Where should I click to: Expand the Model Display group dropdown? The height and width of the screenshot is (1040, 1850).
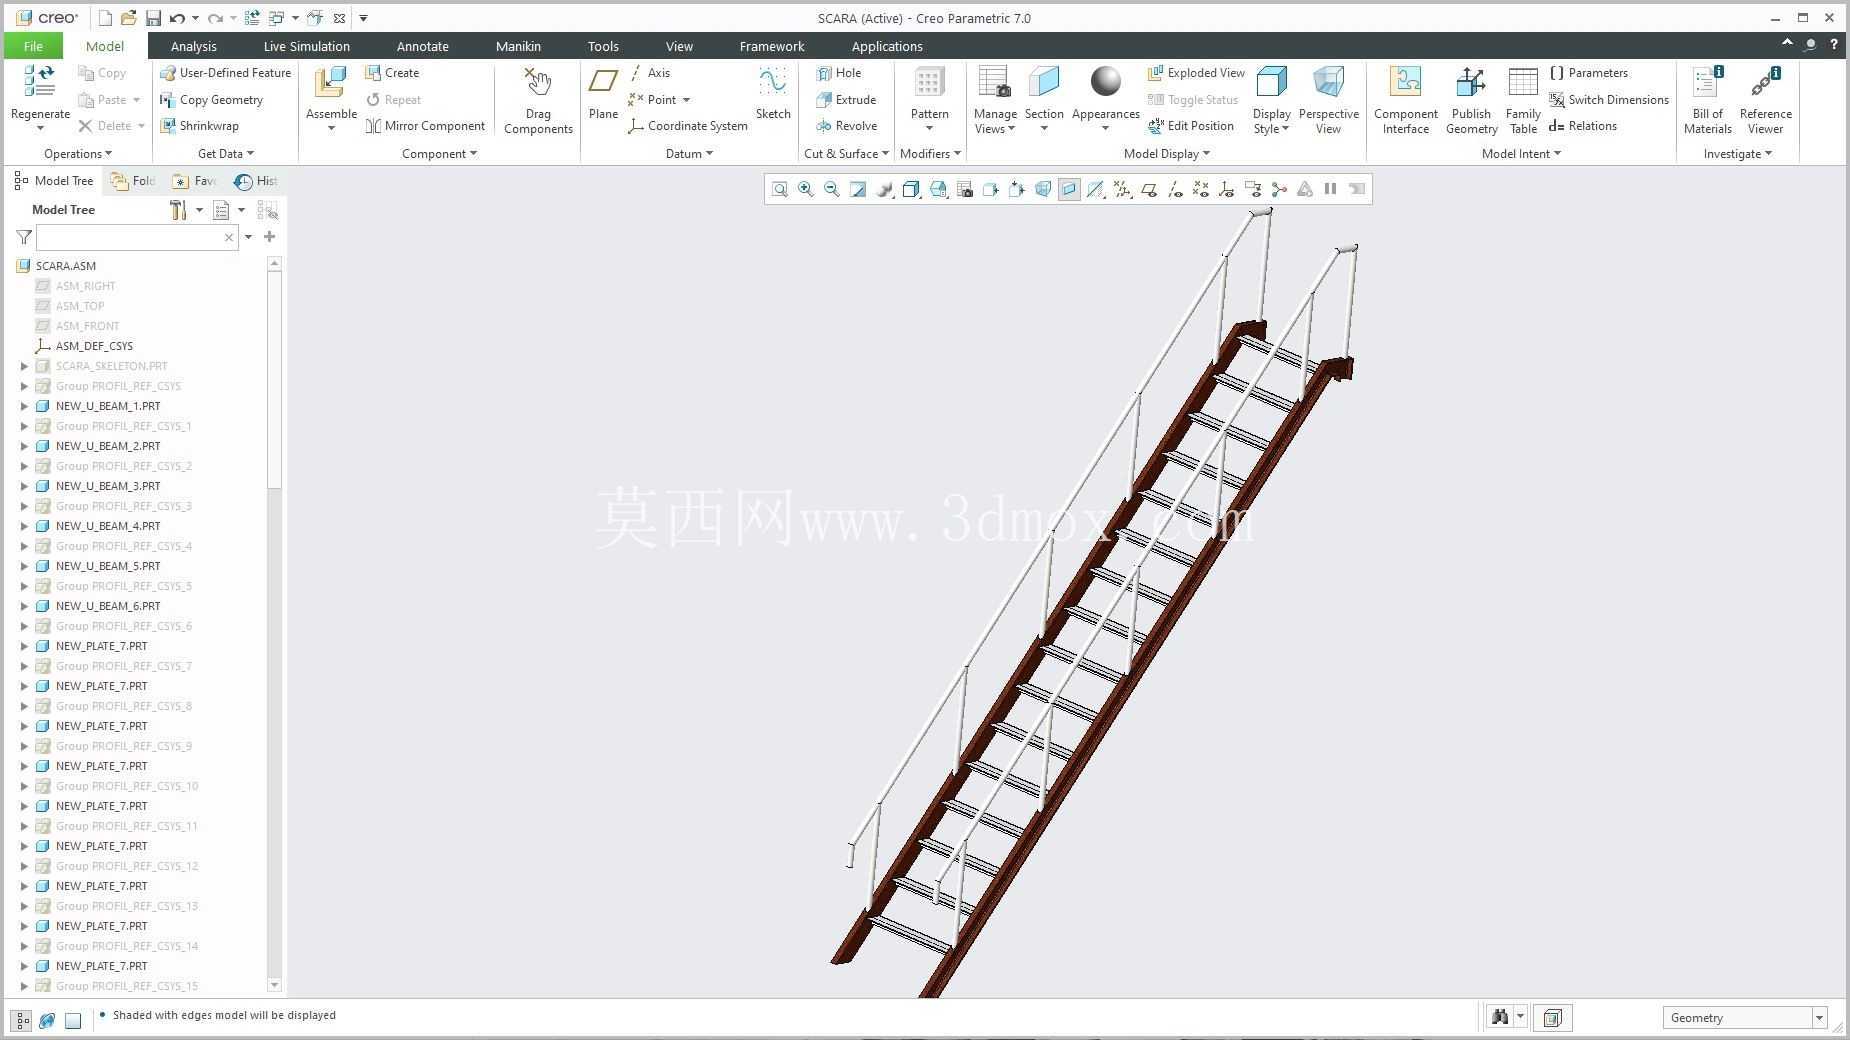1166,154
